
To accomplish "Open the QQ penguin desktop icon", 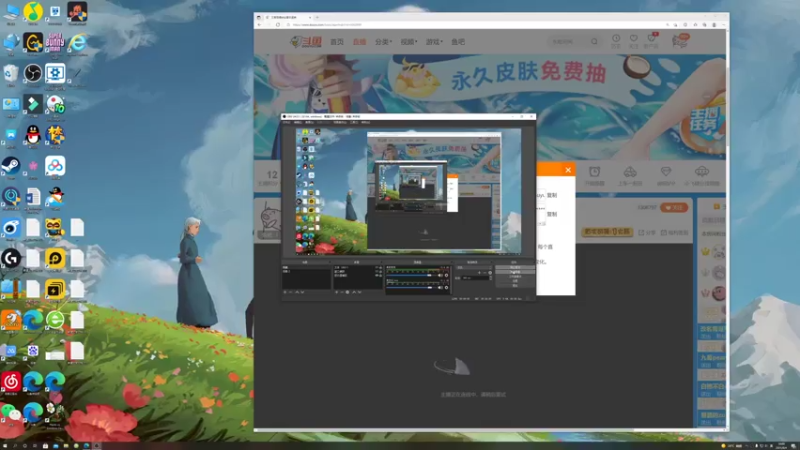I will (x=33, y=135).
